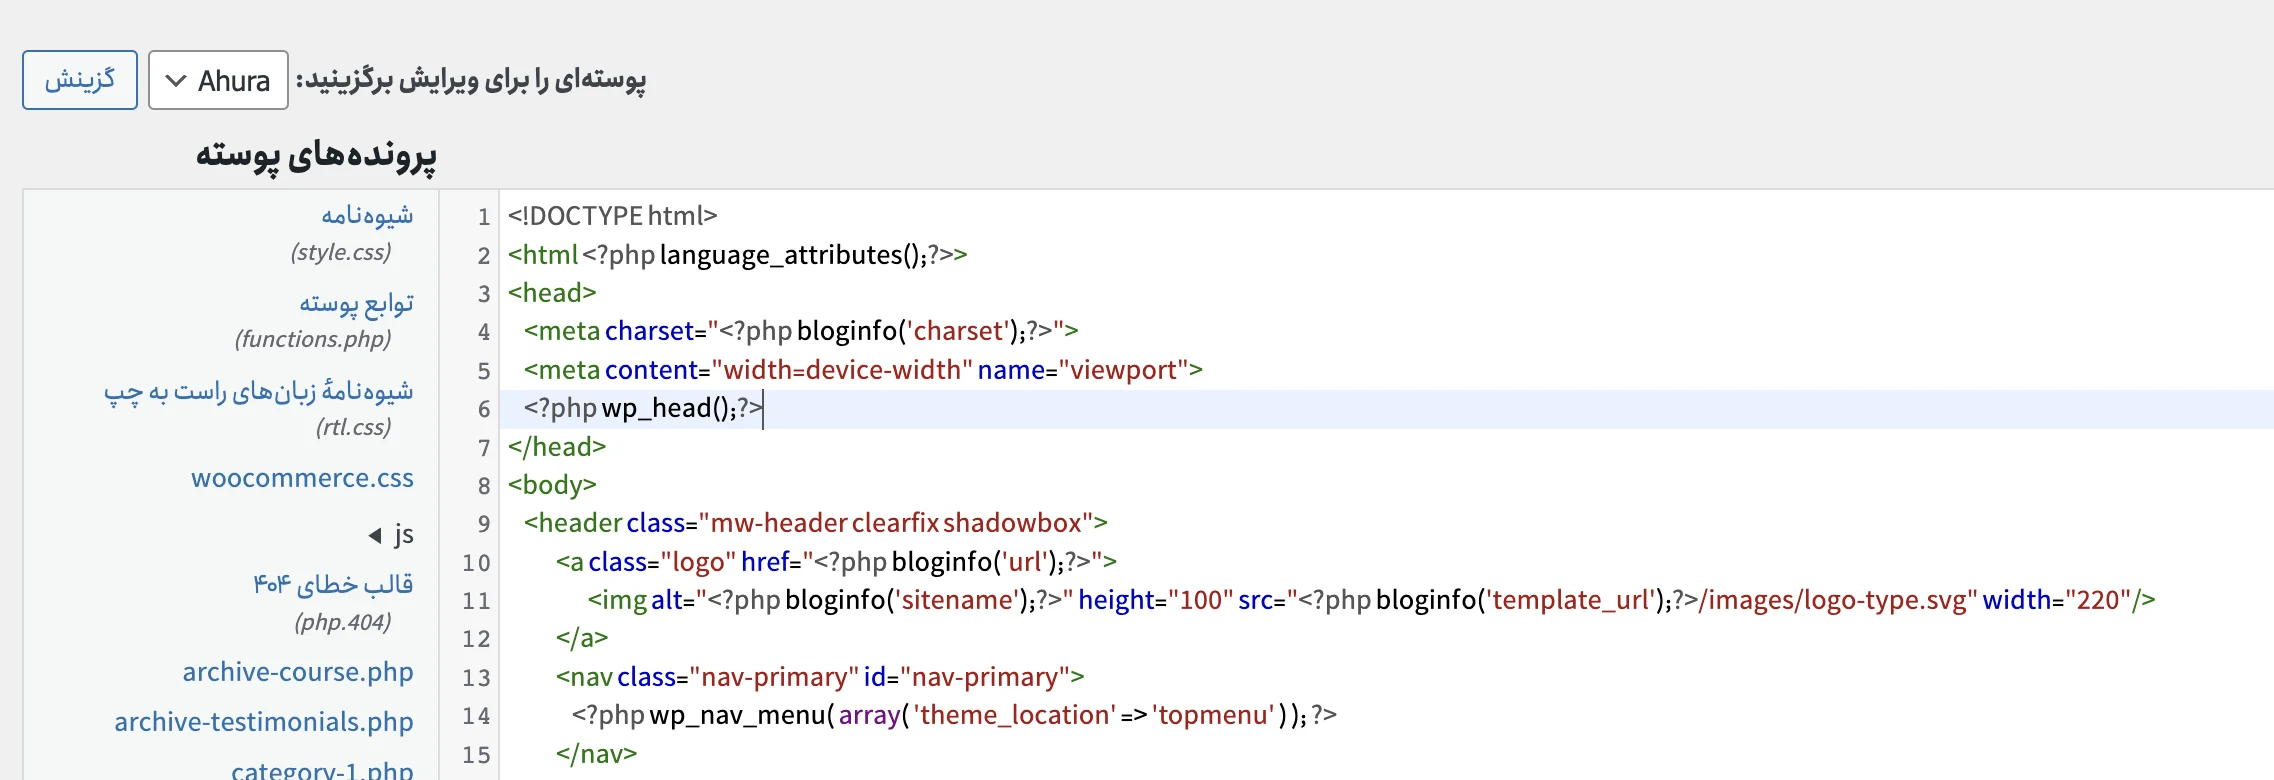Click line number 1 in gutter
Image resolution: width=2274 pixels, height=780 pixels.
[484, 217]
